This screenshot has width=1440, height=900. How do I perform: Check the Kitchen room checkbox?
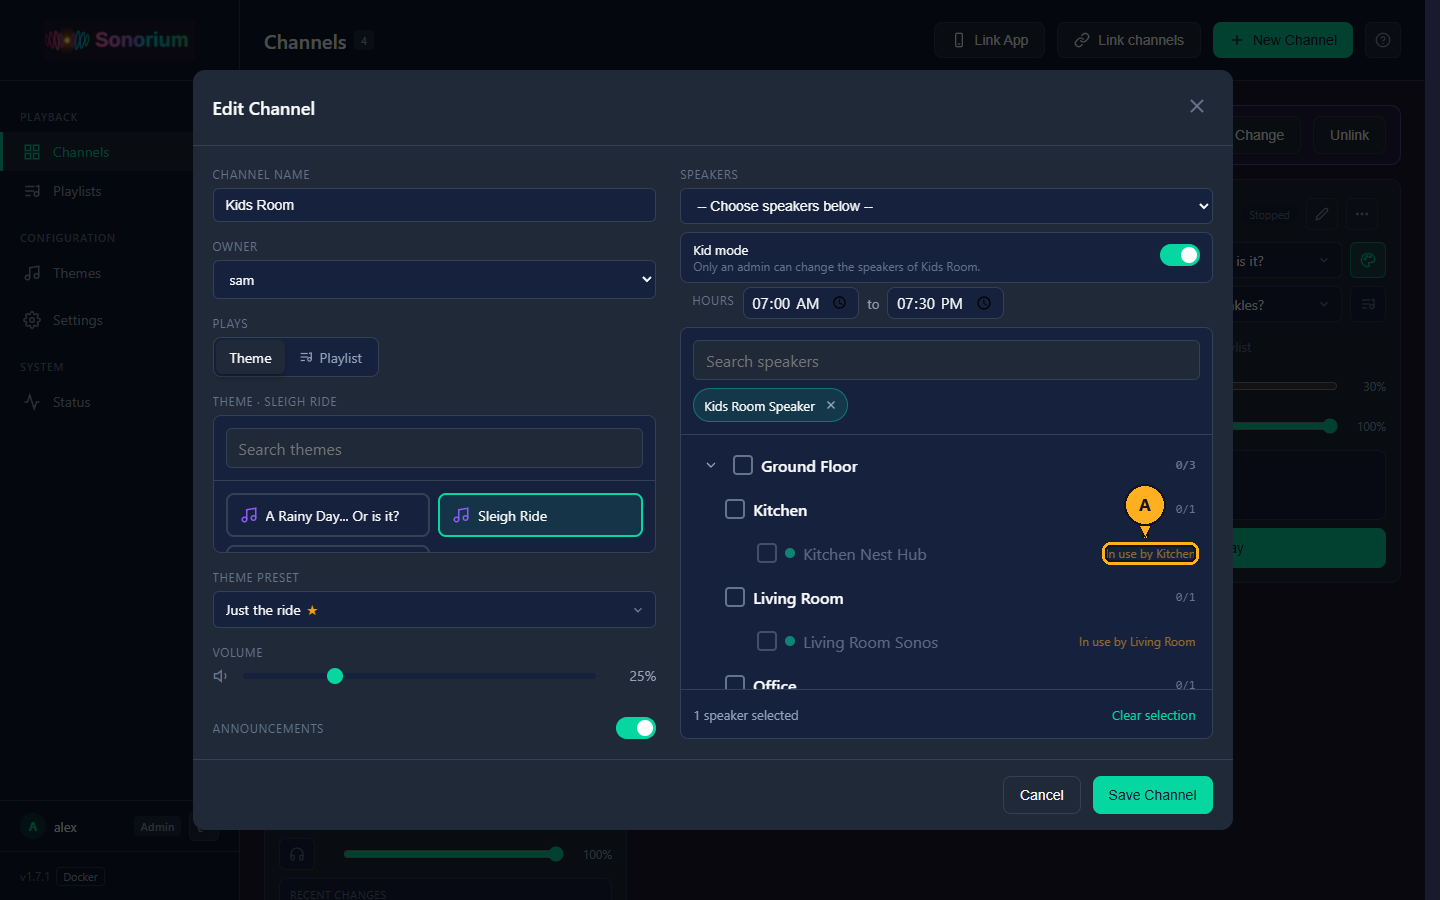pos(735,509)
